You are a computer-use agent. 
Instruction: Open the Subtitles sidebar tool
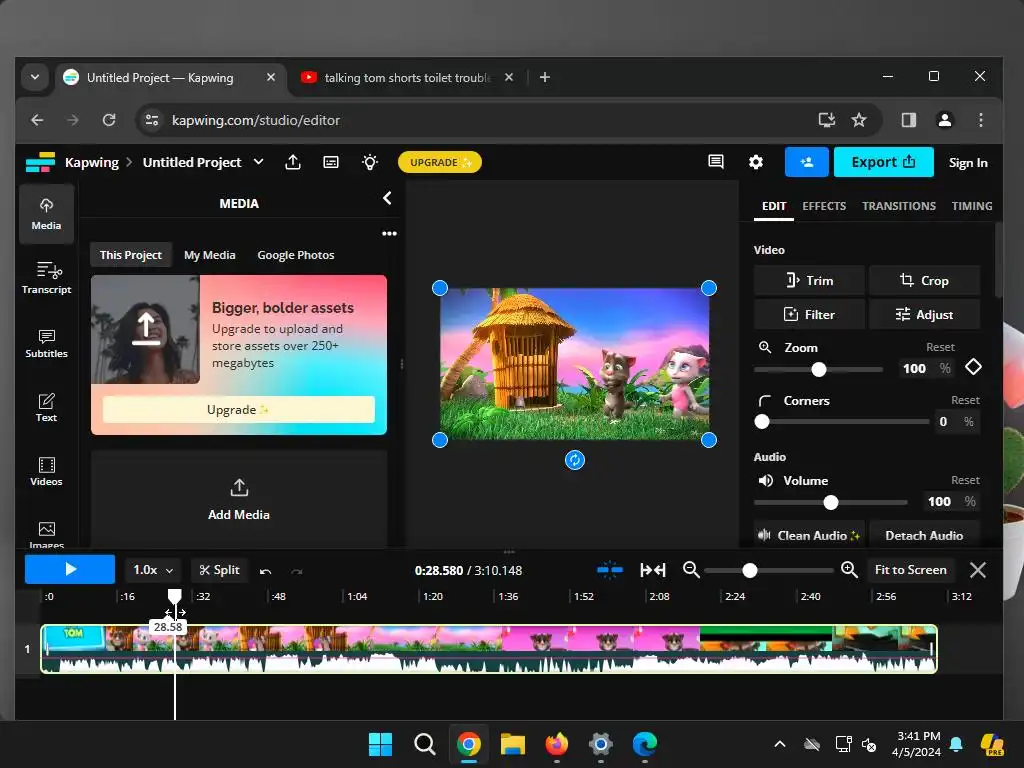[46, 343]
